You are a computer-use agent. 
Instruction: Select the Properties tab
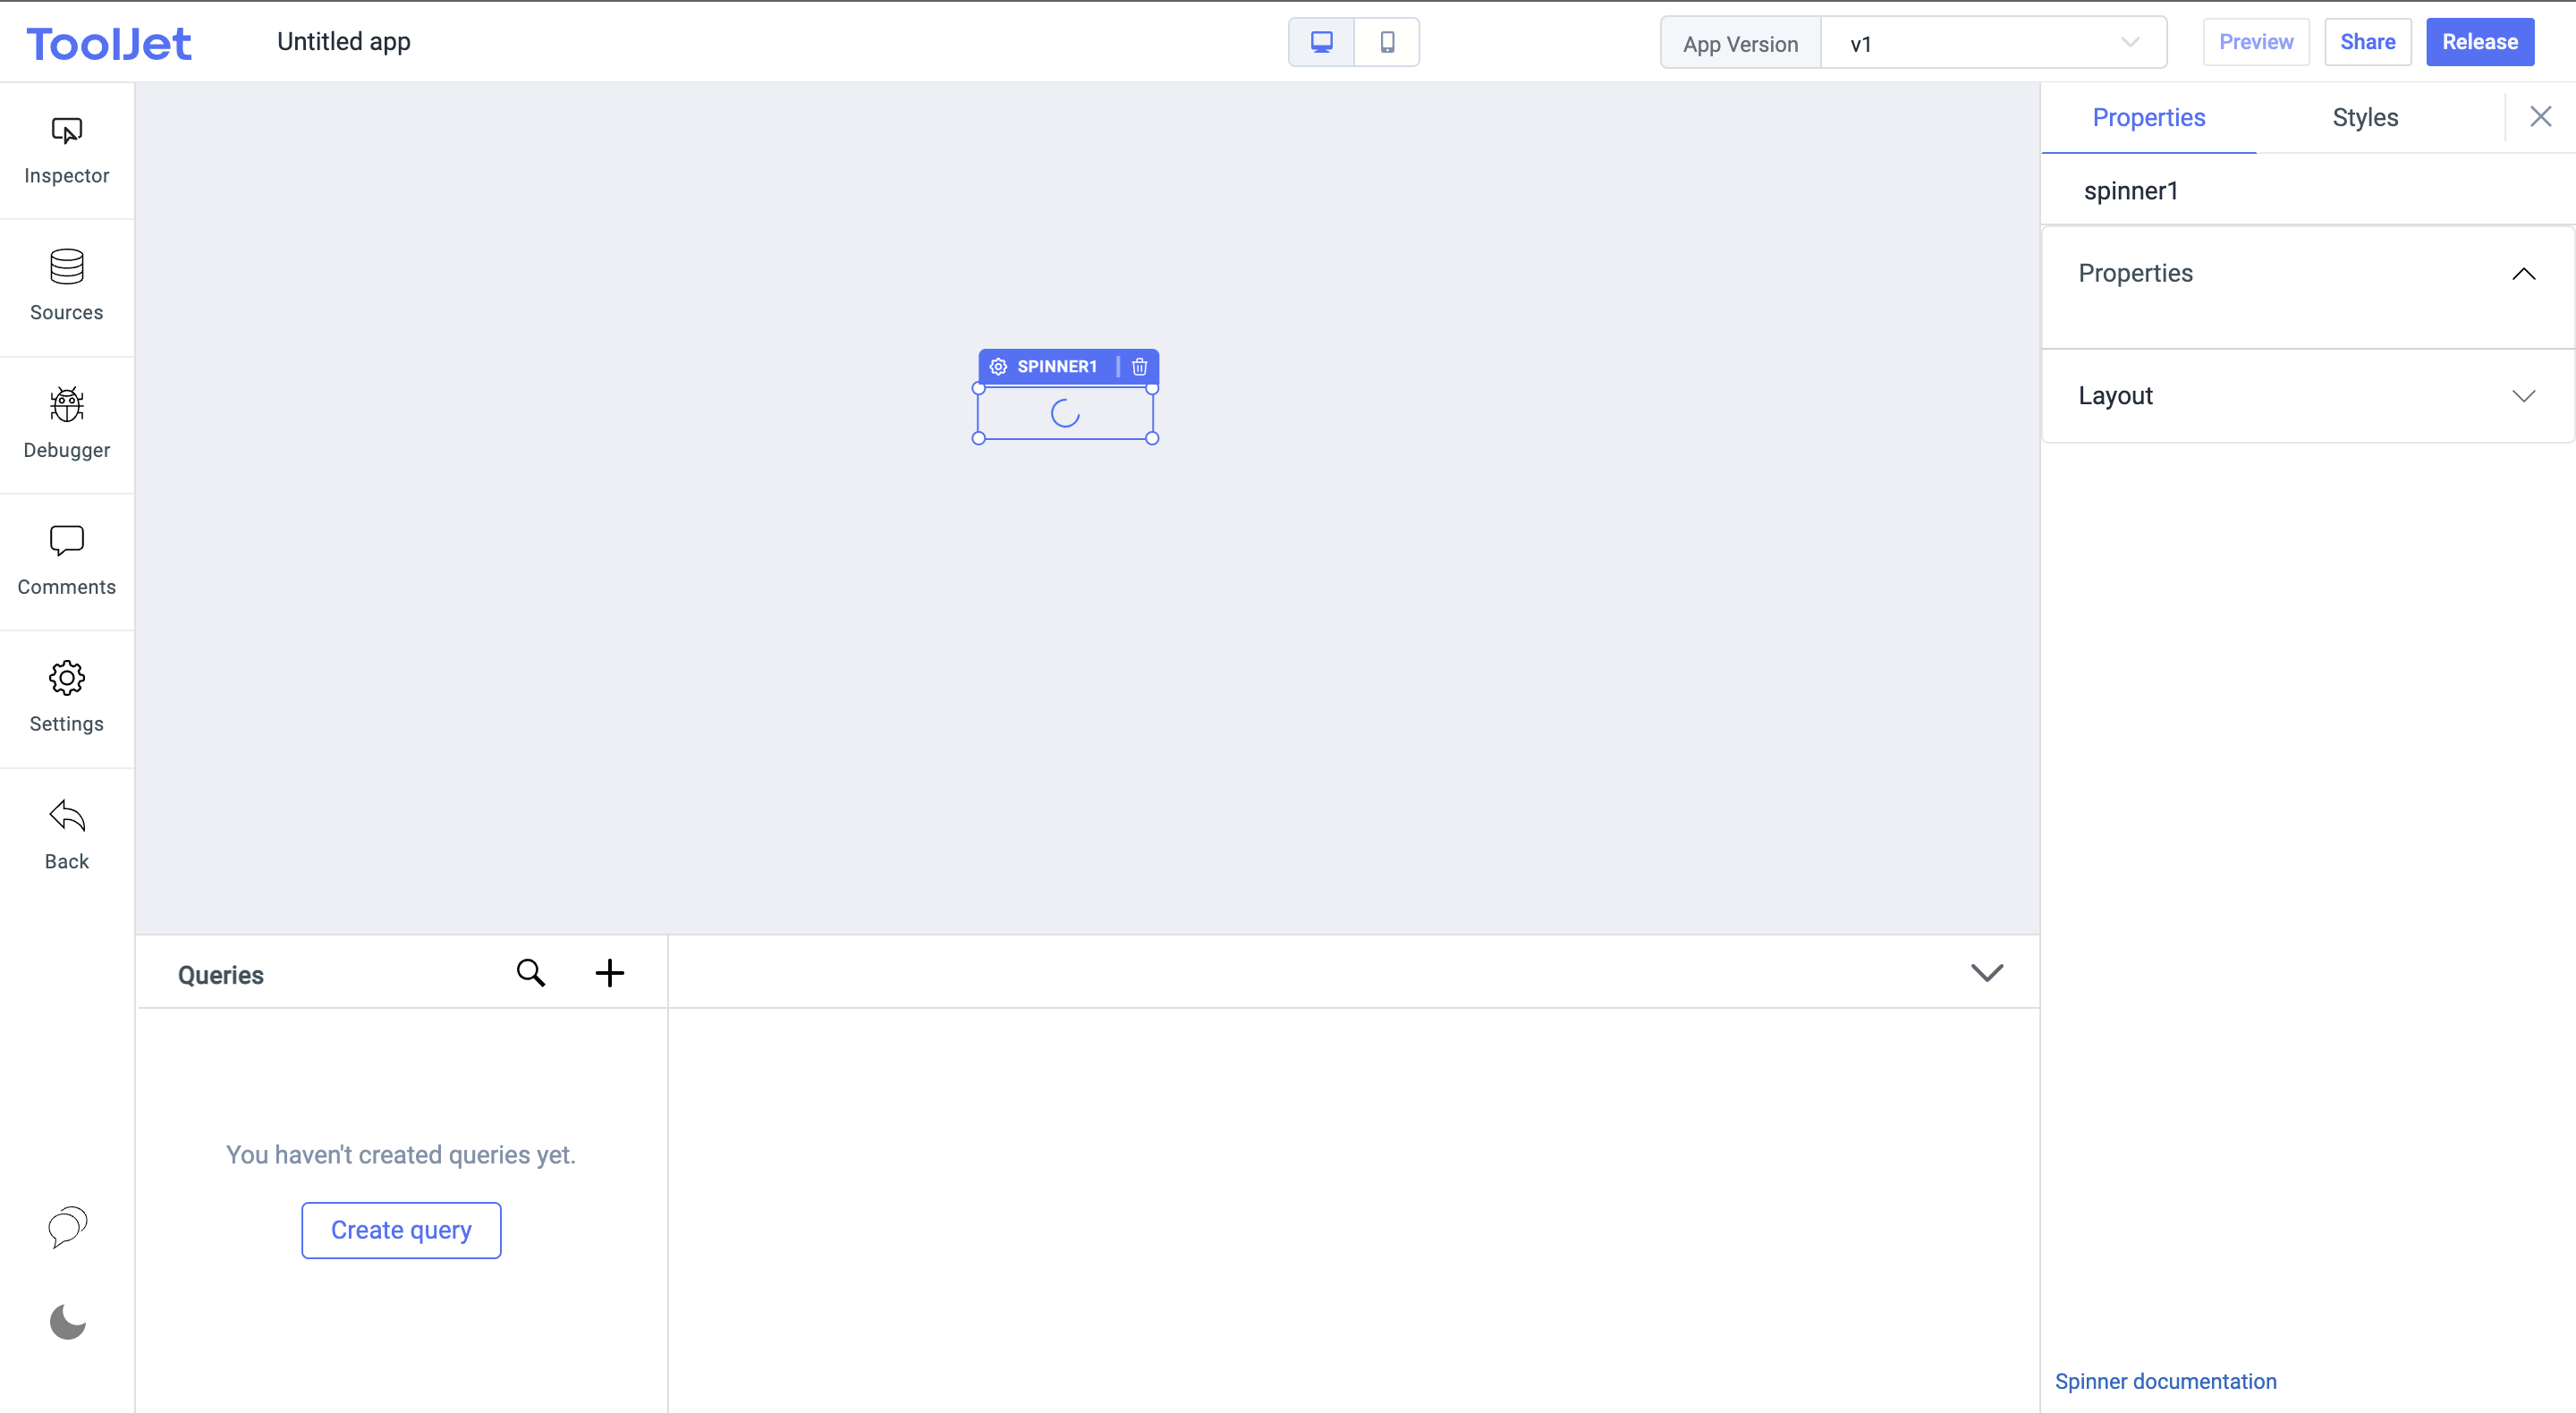(2148, 116)
